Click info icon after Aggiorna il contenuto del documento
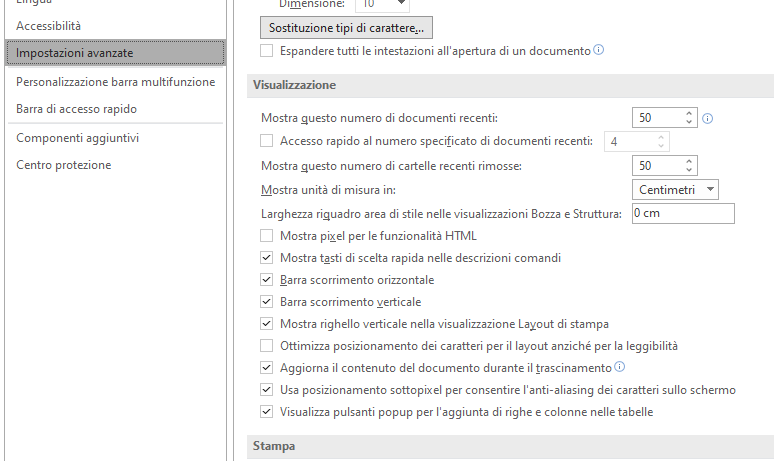This screenshot has height=461, width=774. click(x=619, y=367)
